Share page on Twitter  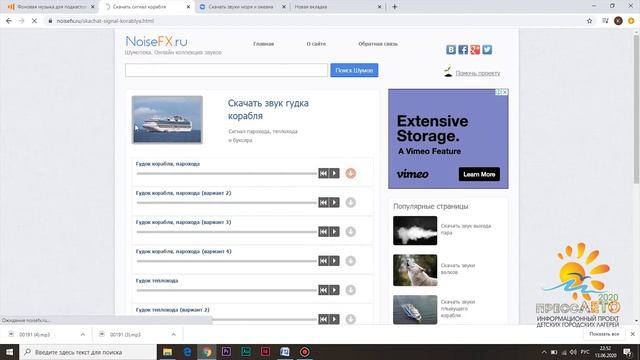click(487, 50)
